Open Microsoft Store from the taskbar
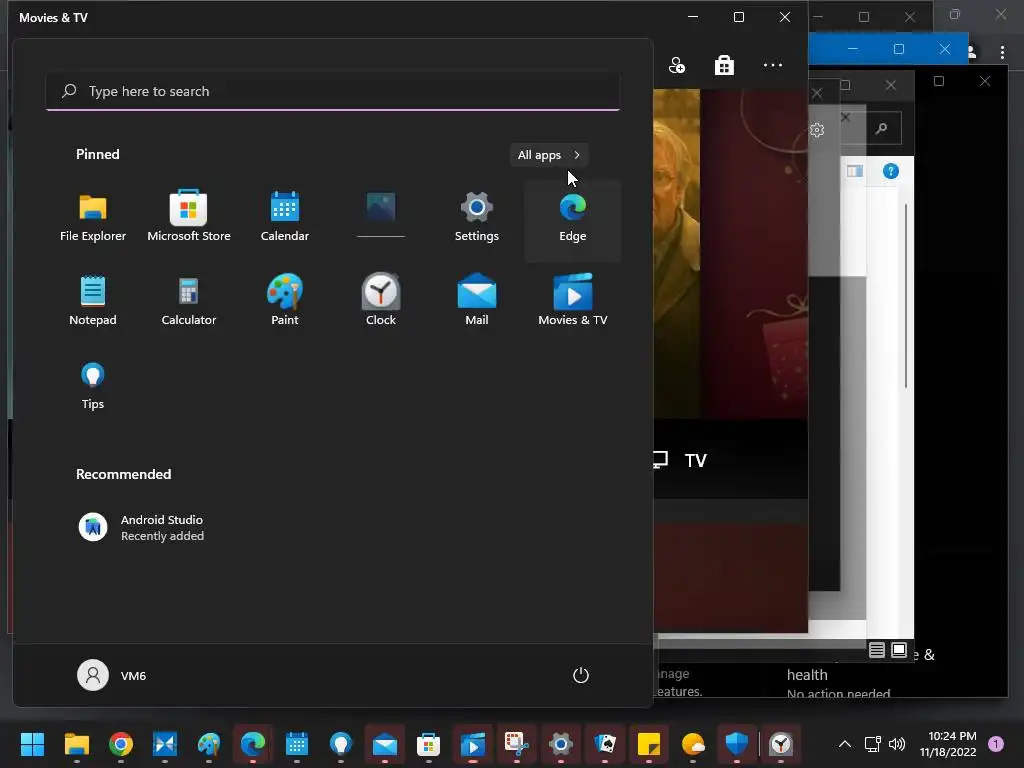The width and height of the screenshot is (1024, 768). tap(428, 744)
